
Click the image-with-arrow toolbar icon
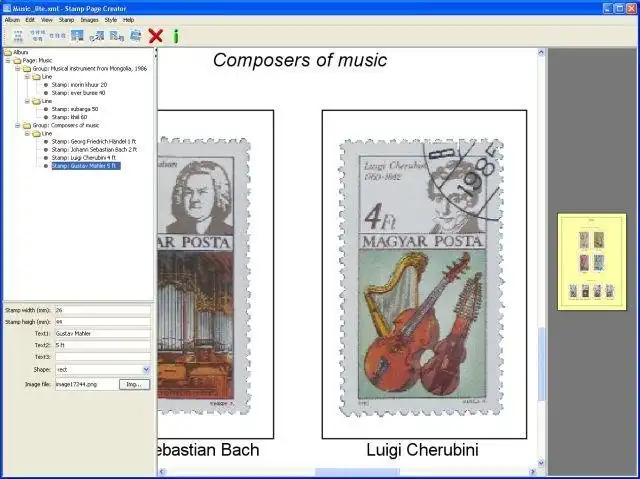(x=97, y=36)
